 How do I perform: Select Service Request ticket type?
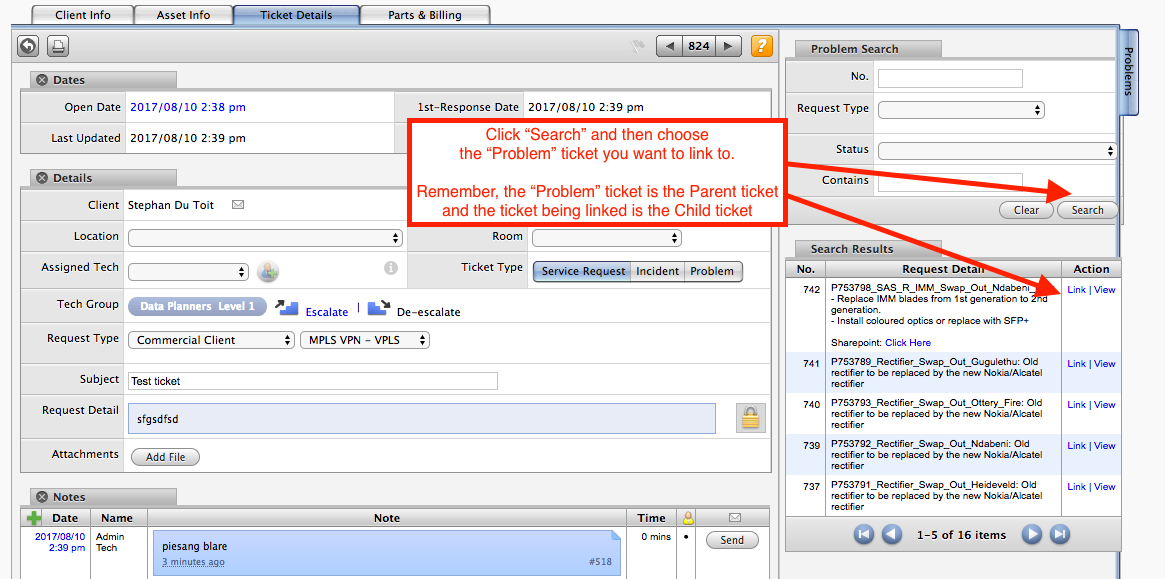click(x=582, y=271)
